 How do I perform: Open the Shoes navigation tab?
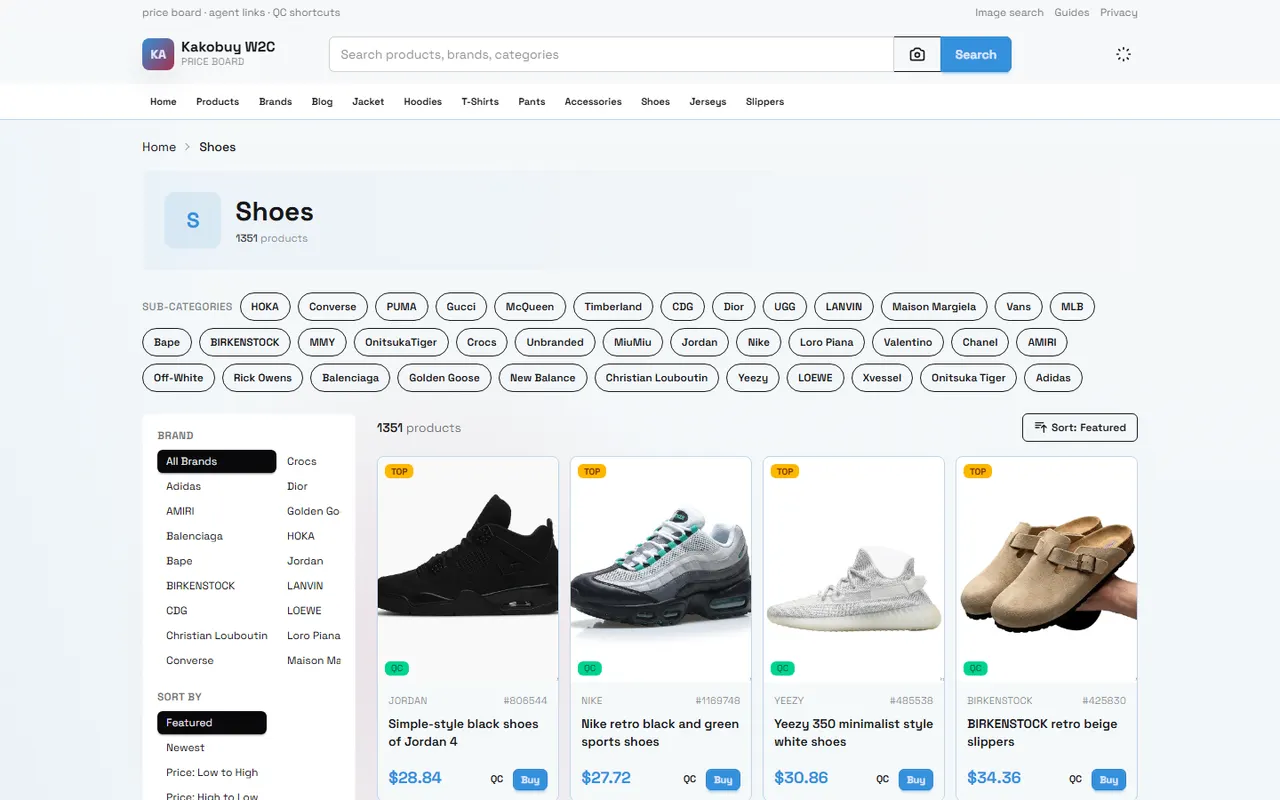click(655, 102)
